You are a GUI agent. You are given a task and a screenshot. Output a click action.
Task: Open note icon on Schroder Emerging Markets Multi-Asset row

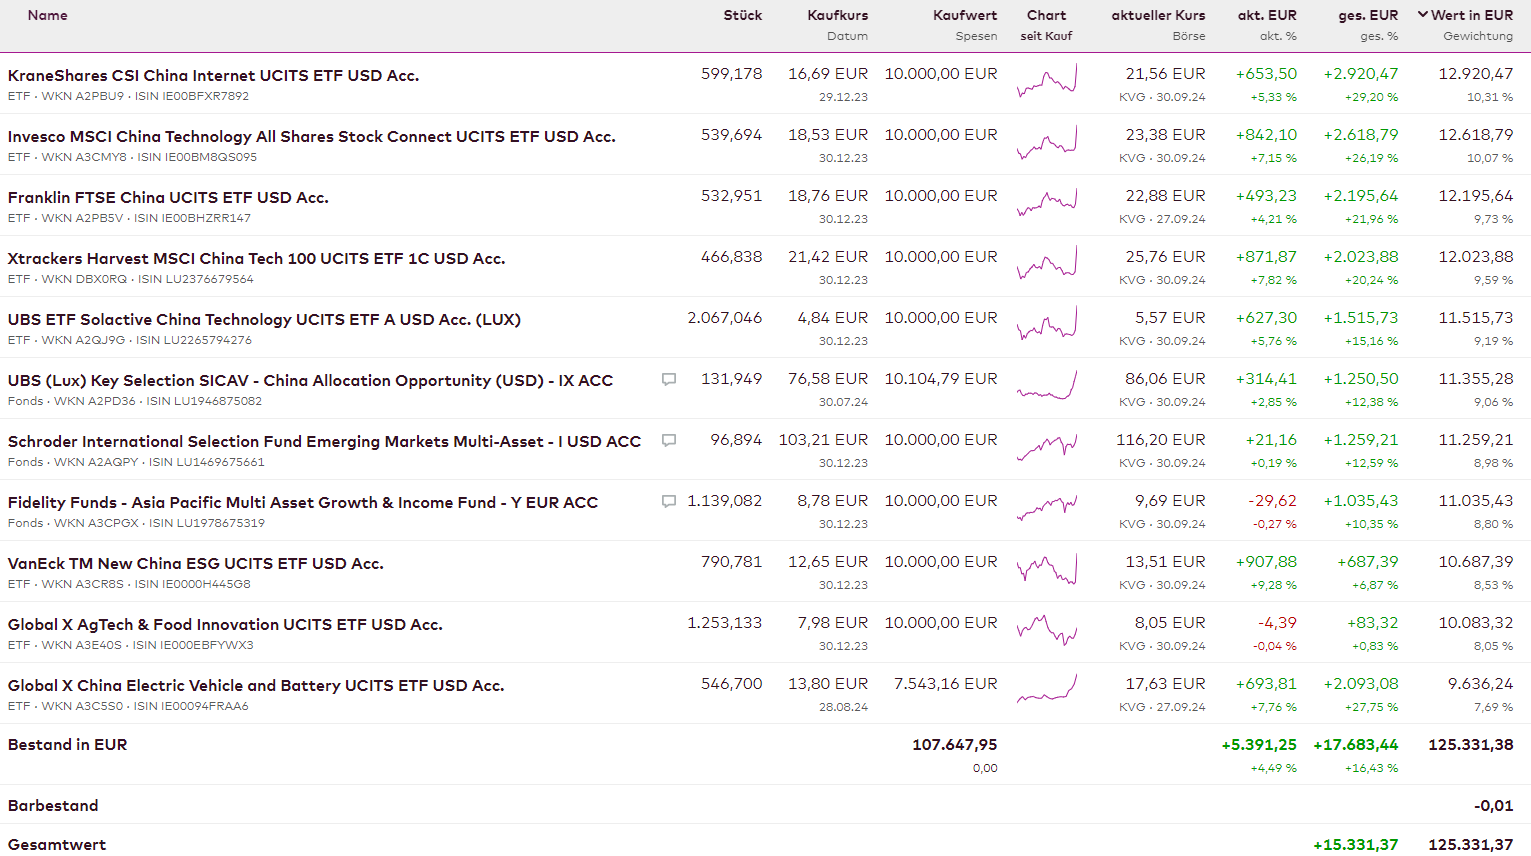pyautogui.click(x=669, y=441)
